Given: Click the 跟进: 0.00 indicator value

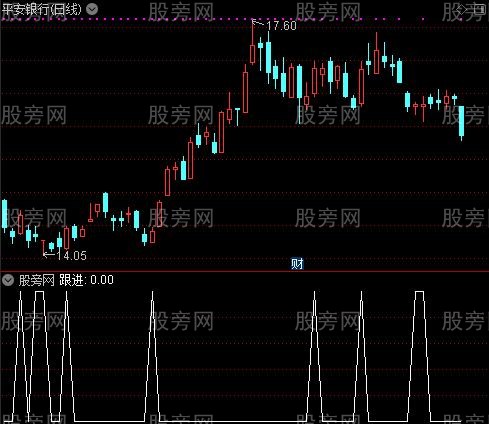Looking at the screenshot, I should click(86, 280).
